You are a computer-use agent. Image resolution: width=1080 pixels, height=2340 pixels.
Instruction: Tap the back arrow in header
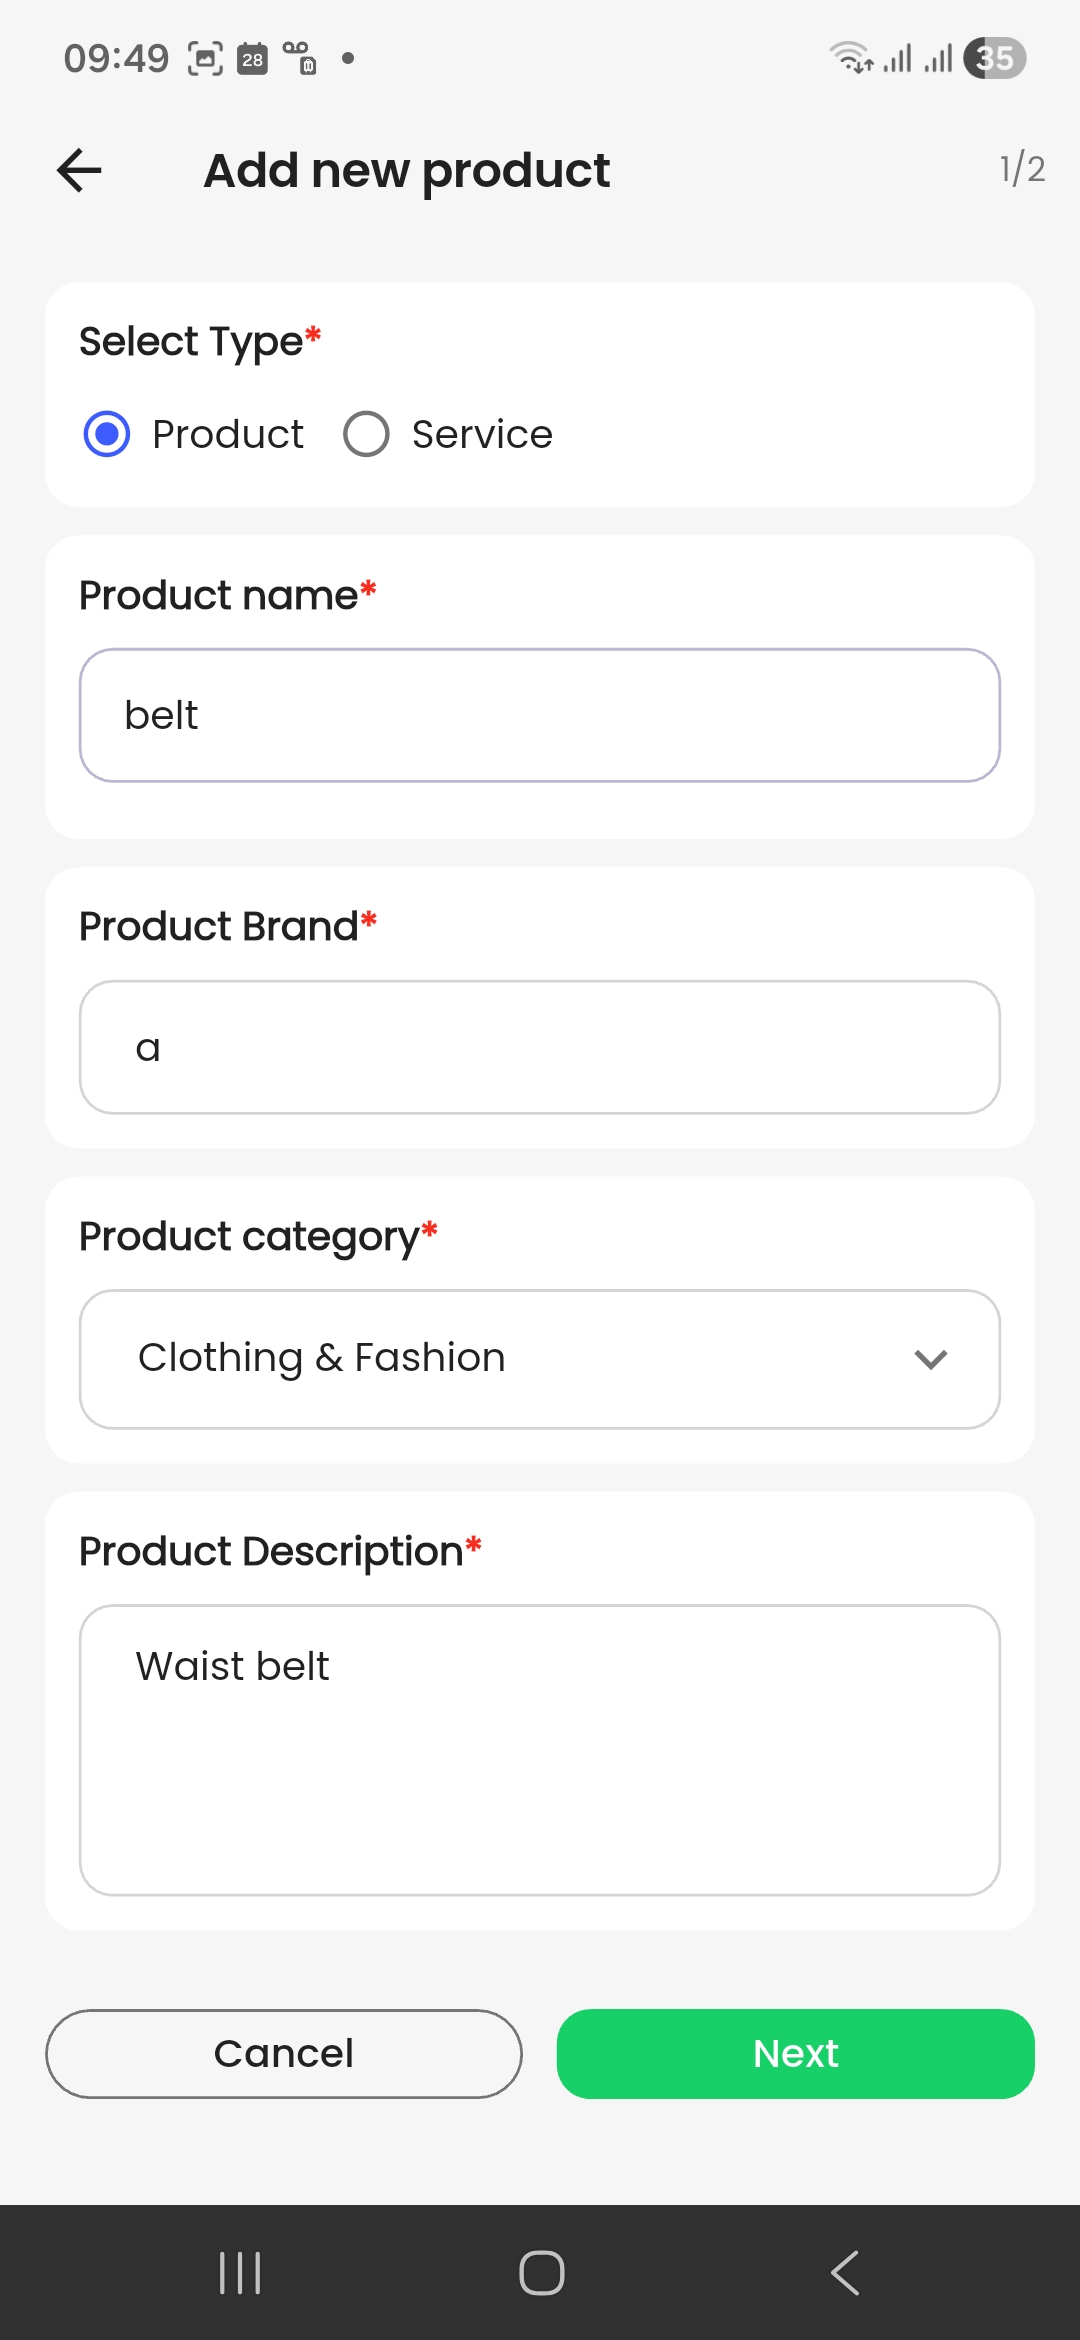click(x=80, y=170)
